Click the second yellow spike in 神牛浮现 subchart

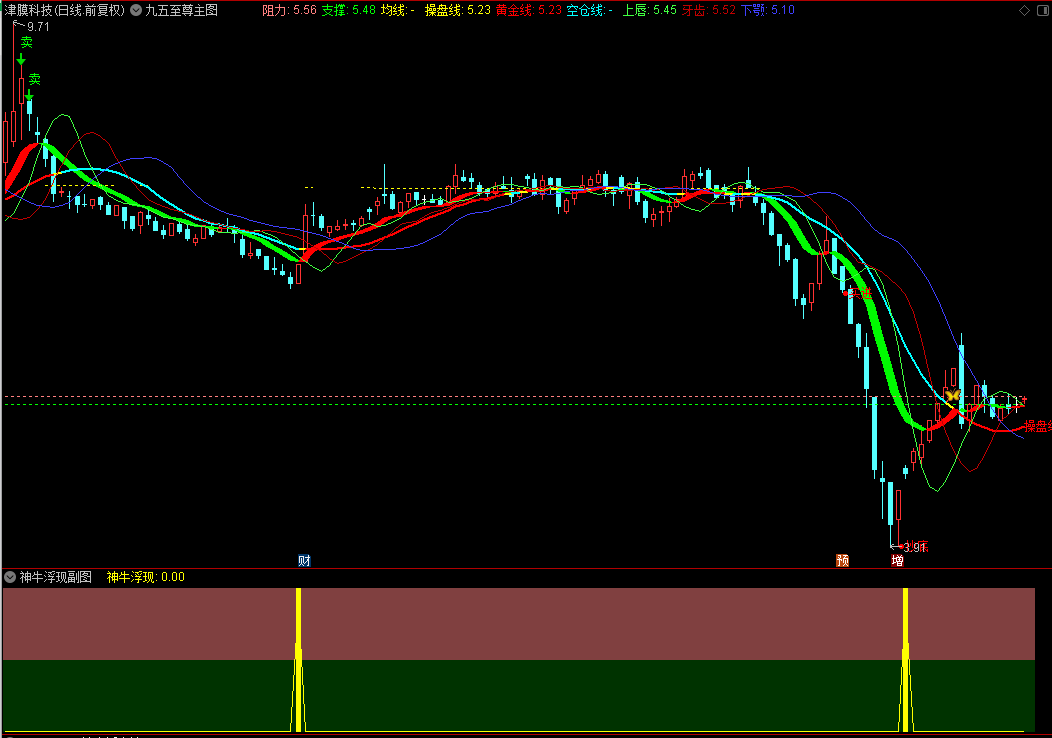(x=905, y=660)
